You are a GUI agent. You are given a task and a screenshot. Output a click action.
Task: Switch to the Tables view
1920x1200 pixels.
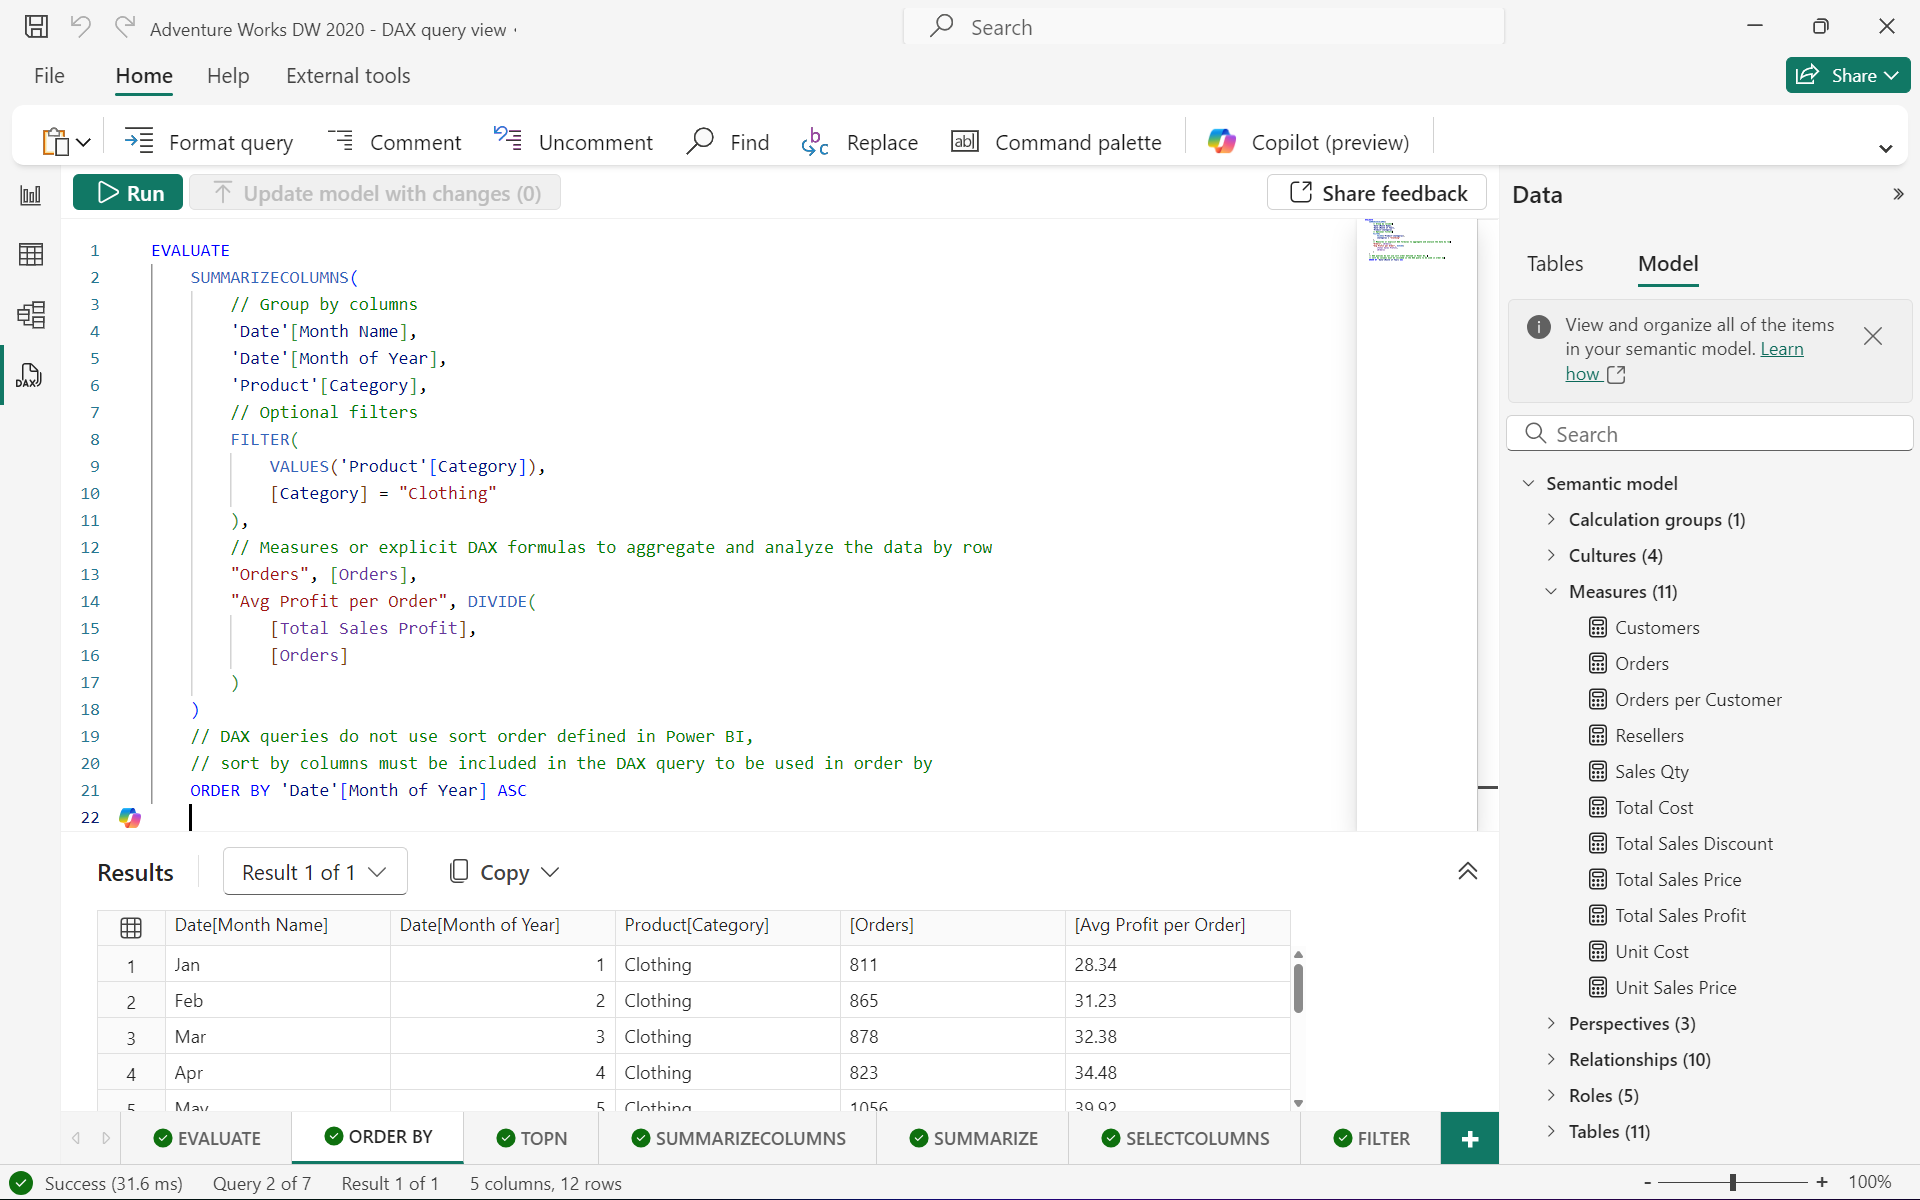(x=1555, y=263)
